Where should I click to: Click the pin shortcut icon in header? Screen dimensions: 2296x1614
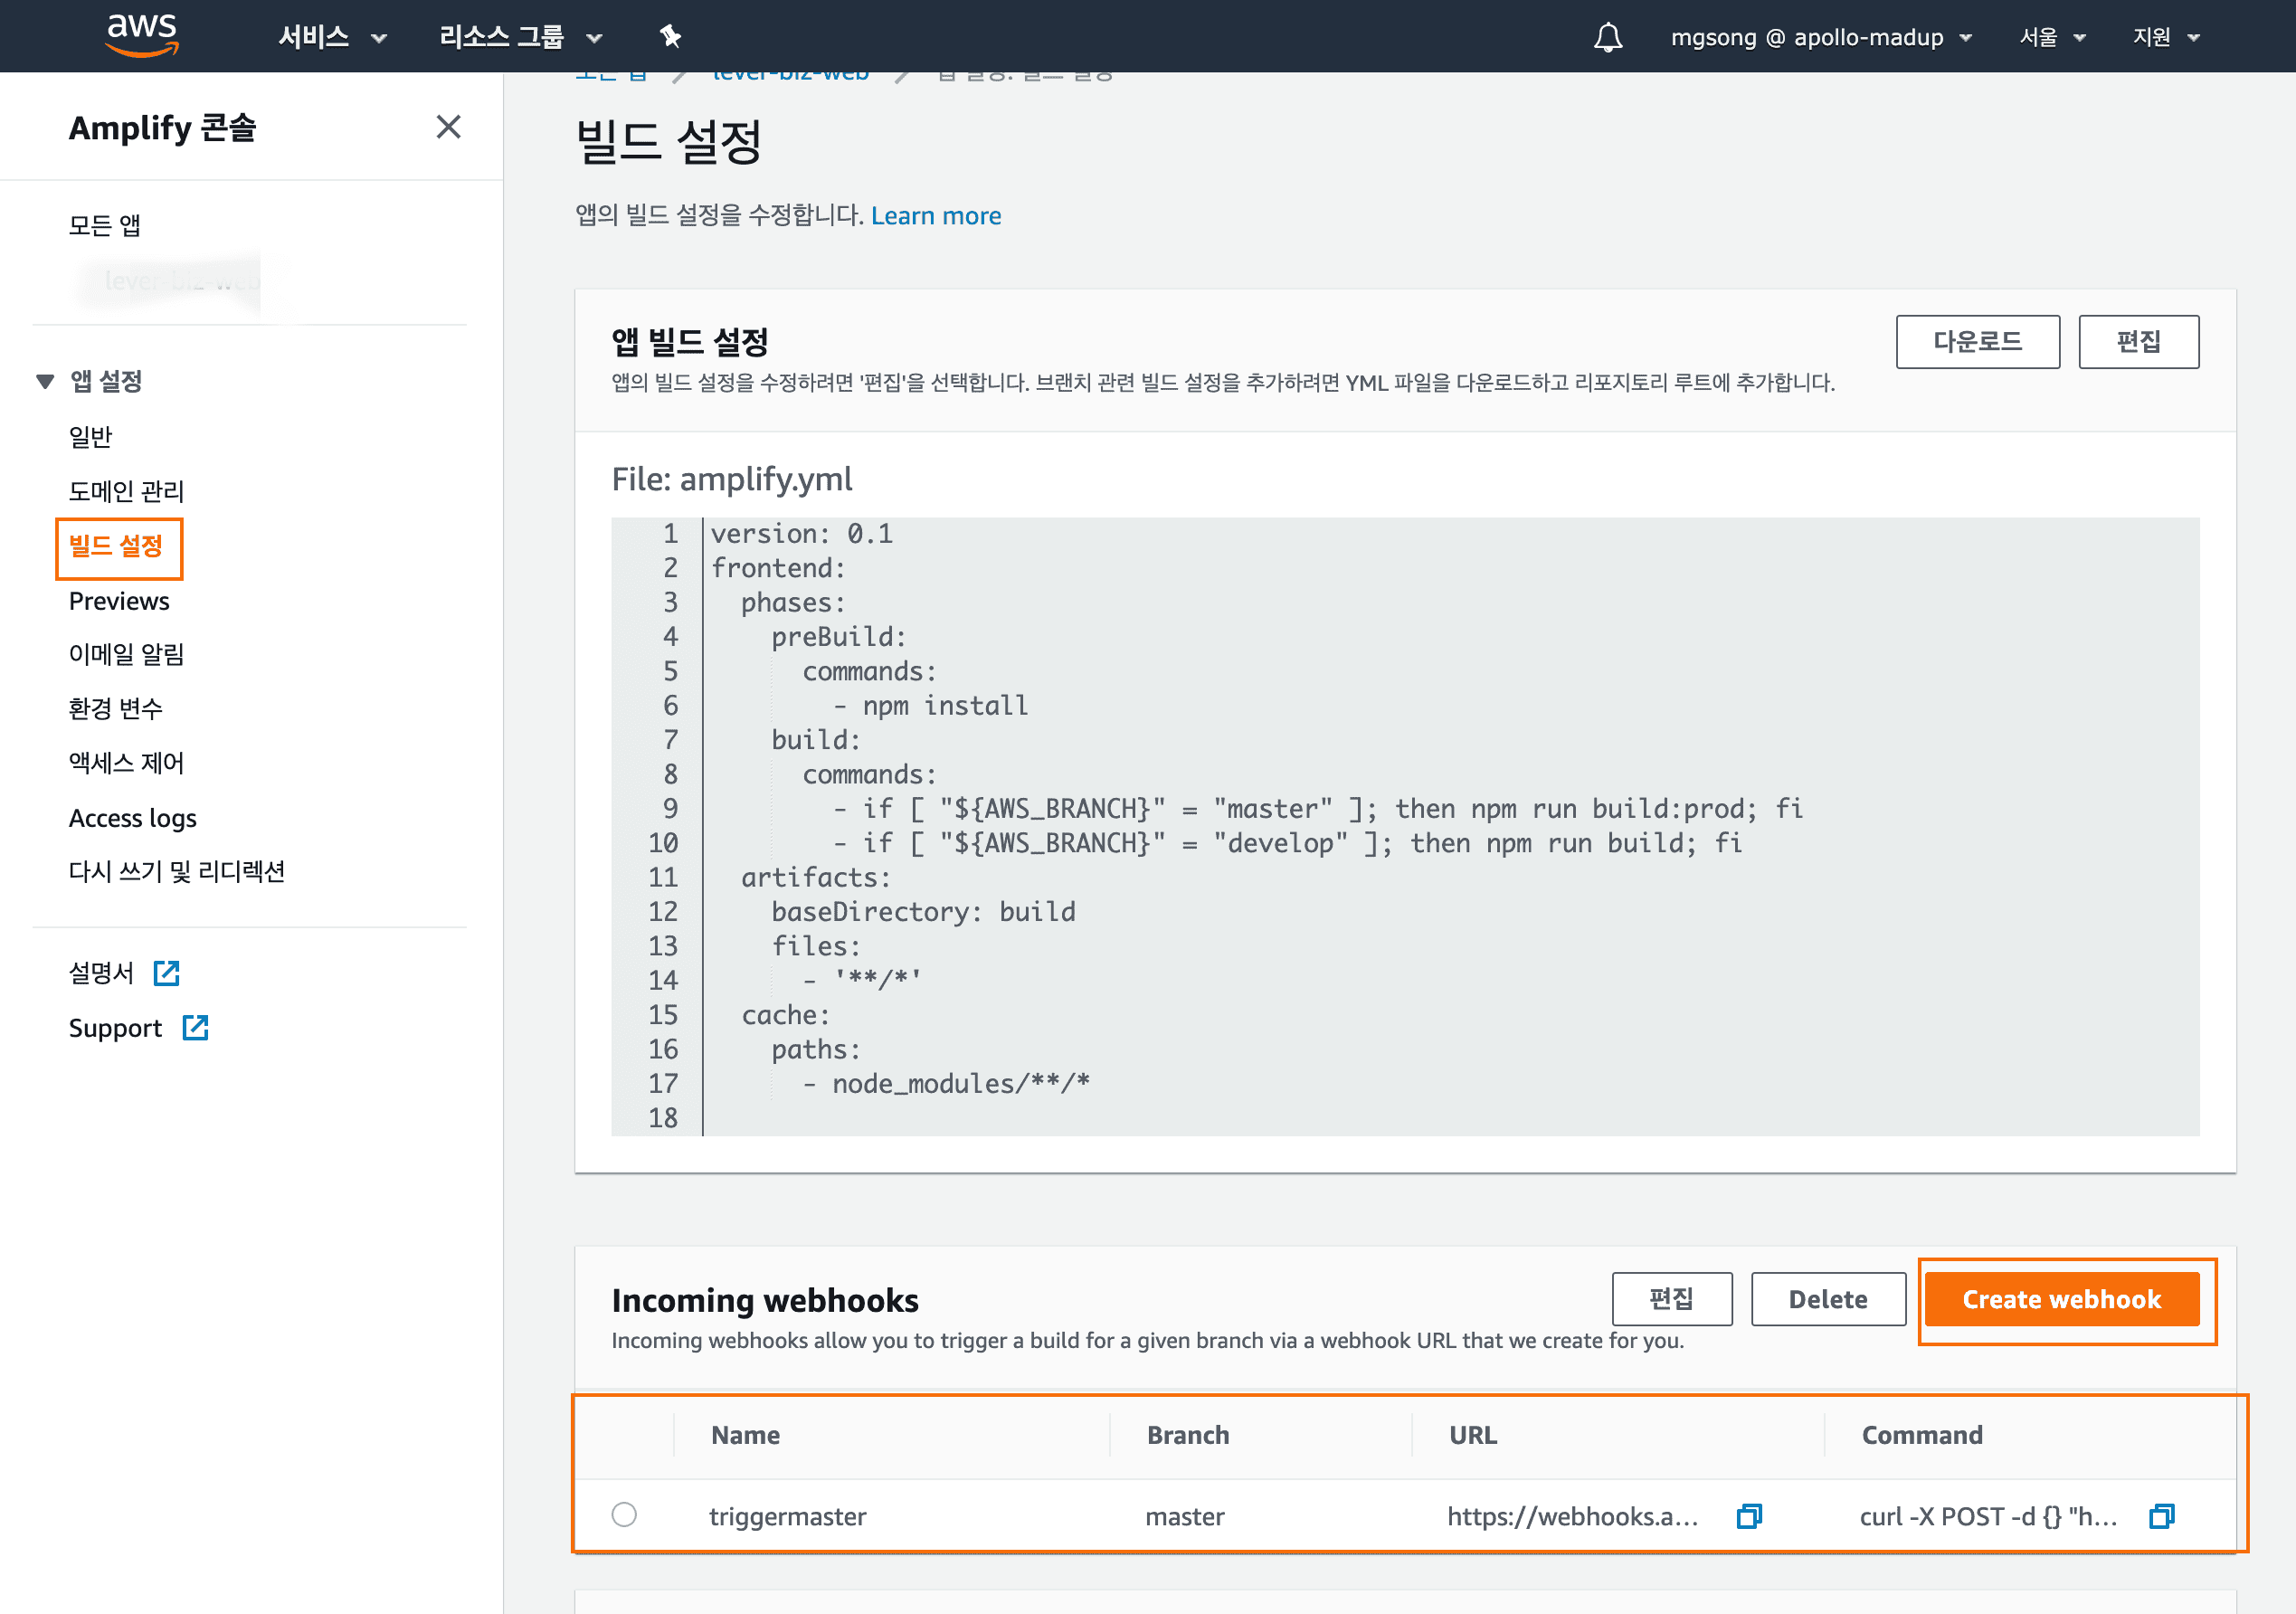pos(670,37)
